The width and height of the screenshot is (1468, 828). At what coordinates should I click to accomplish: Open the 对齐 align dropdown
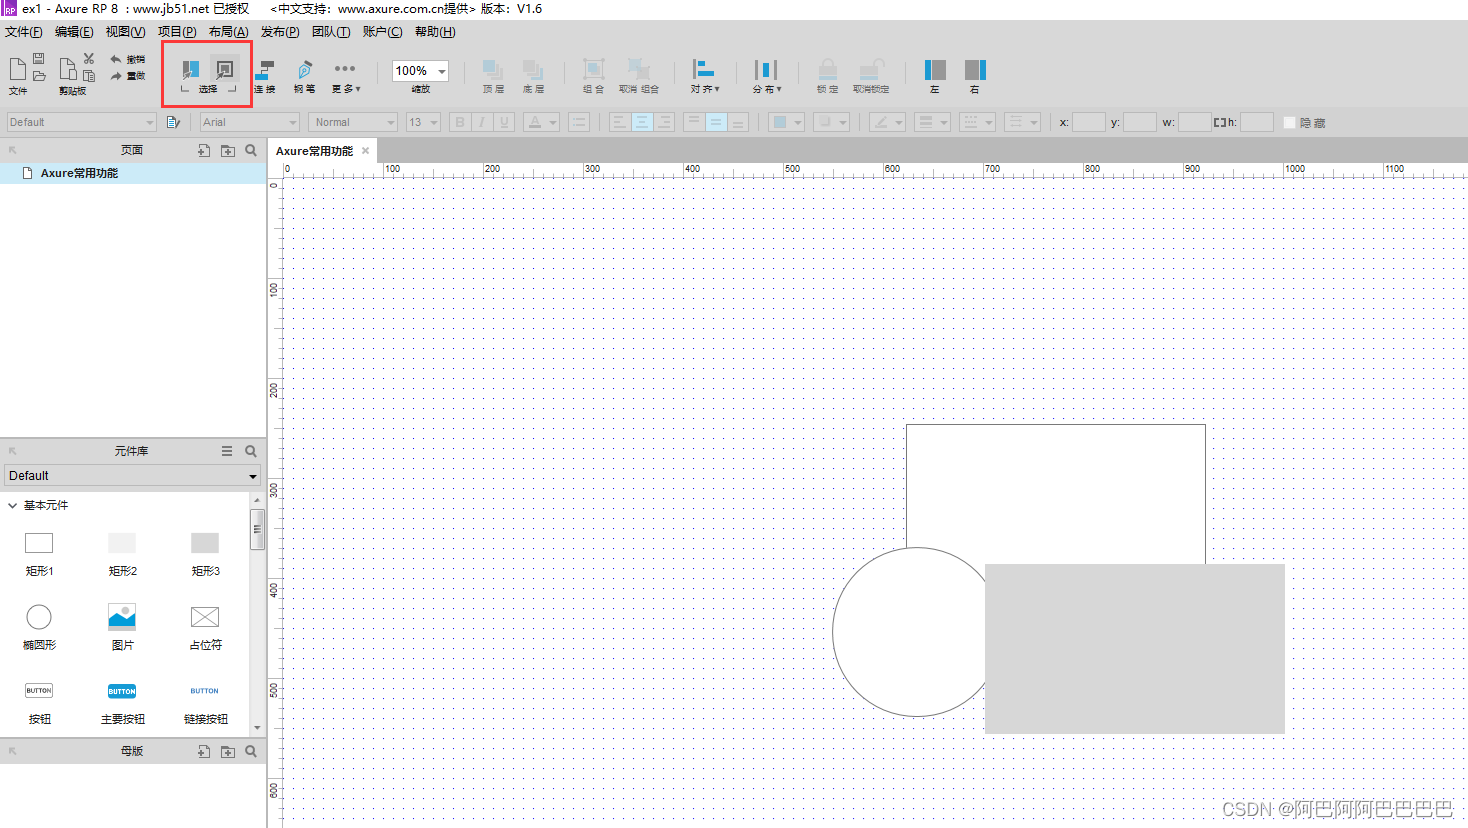[704, 76]
